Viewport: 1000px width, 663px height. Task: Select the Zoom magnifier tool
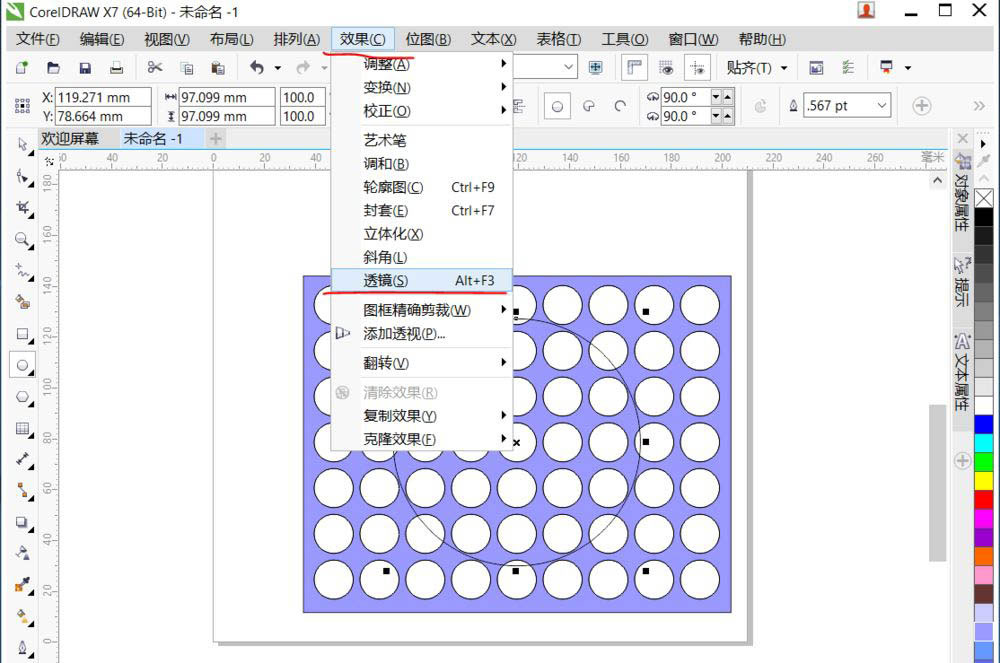(22, 240)
